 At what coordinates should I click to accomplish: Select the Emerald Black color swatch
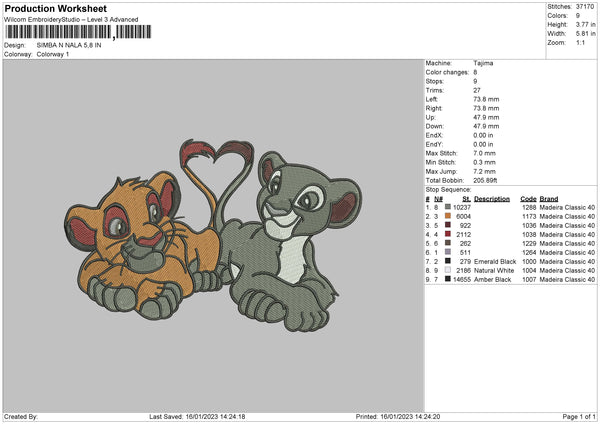(447, 261)
